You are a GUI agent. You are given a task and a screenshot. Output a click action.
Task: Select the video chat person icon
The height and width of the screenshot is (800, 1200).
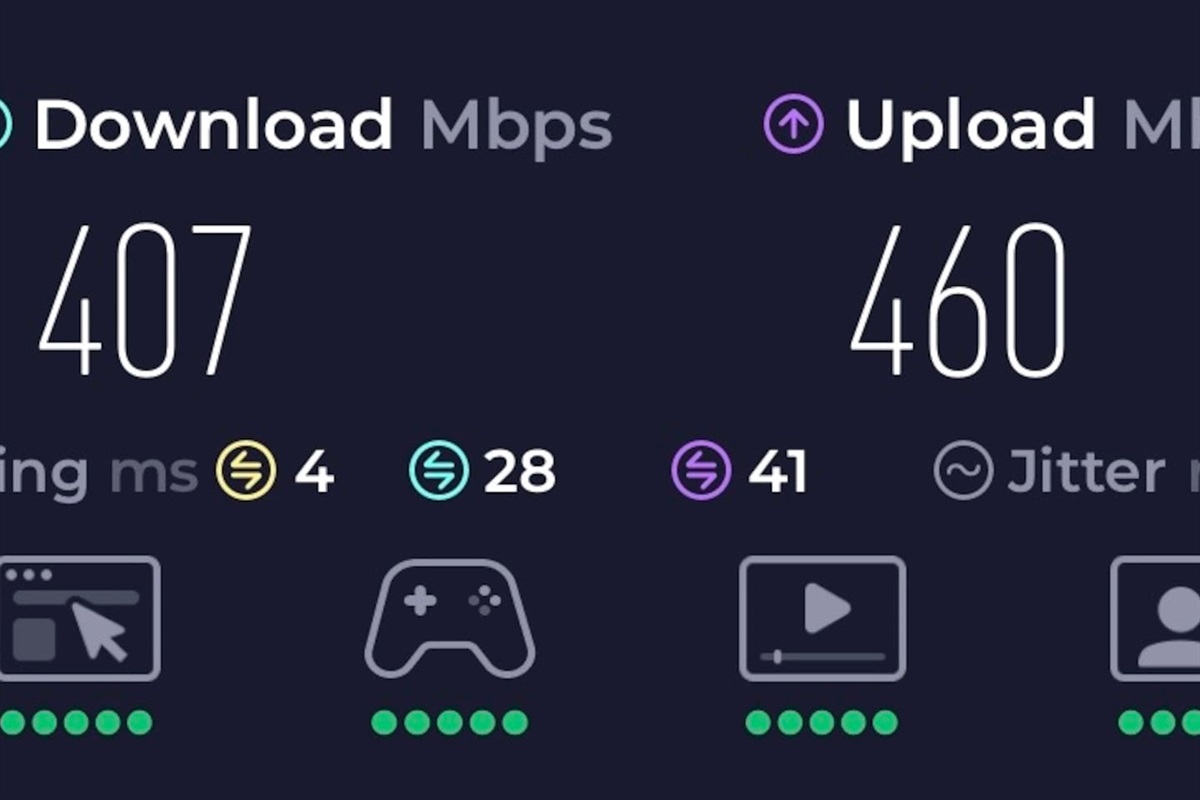(x=1156, y=619)
